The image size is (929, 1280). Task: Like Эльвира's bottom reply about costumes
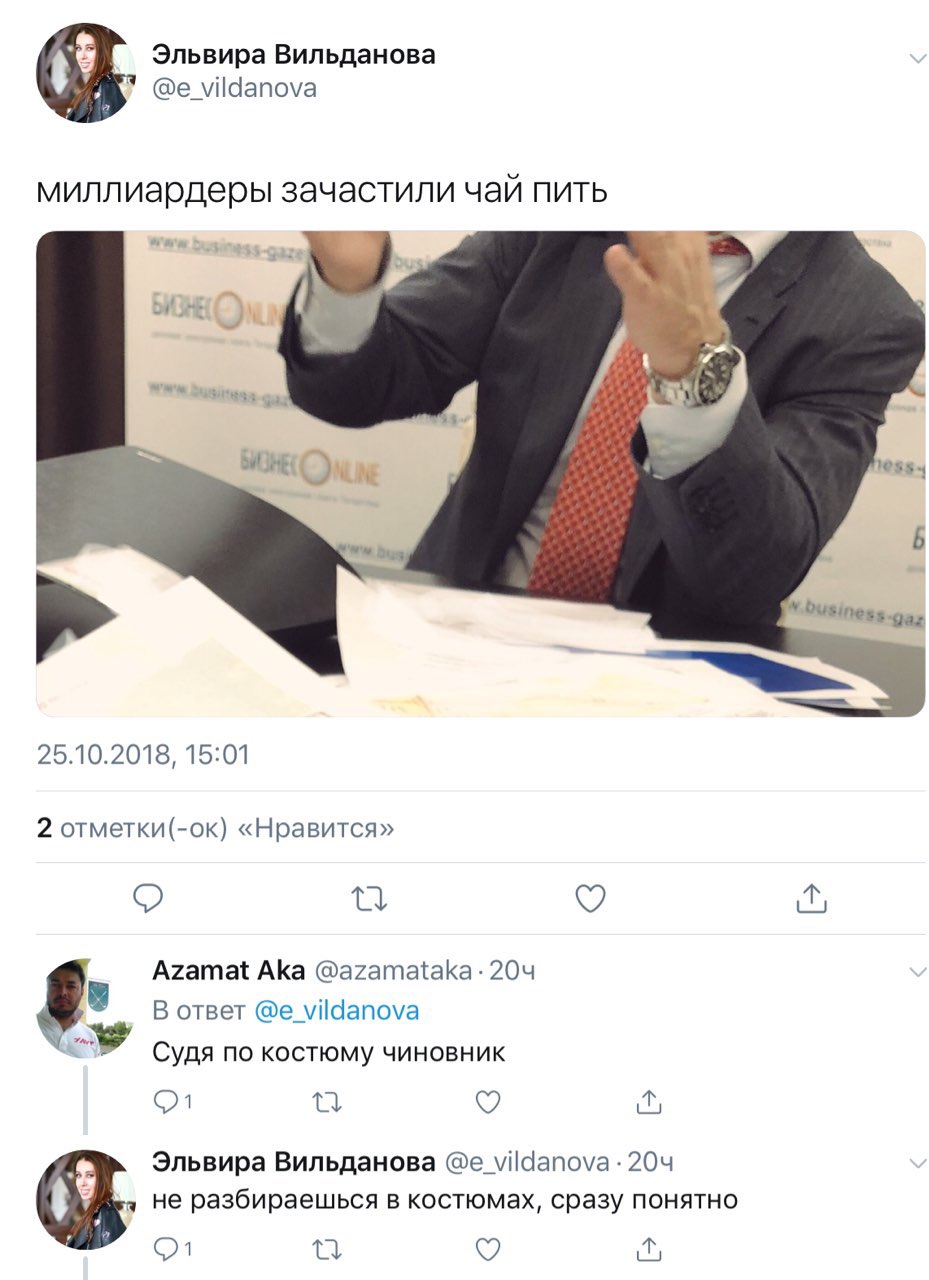click(x=487, y=1249)
